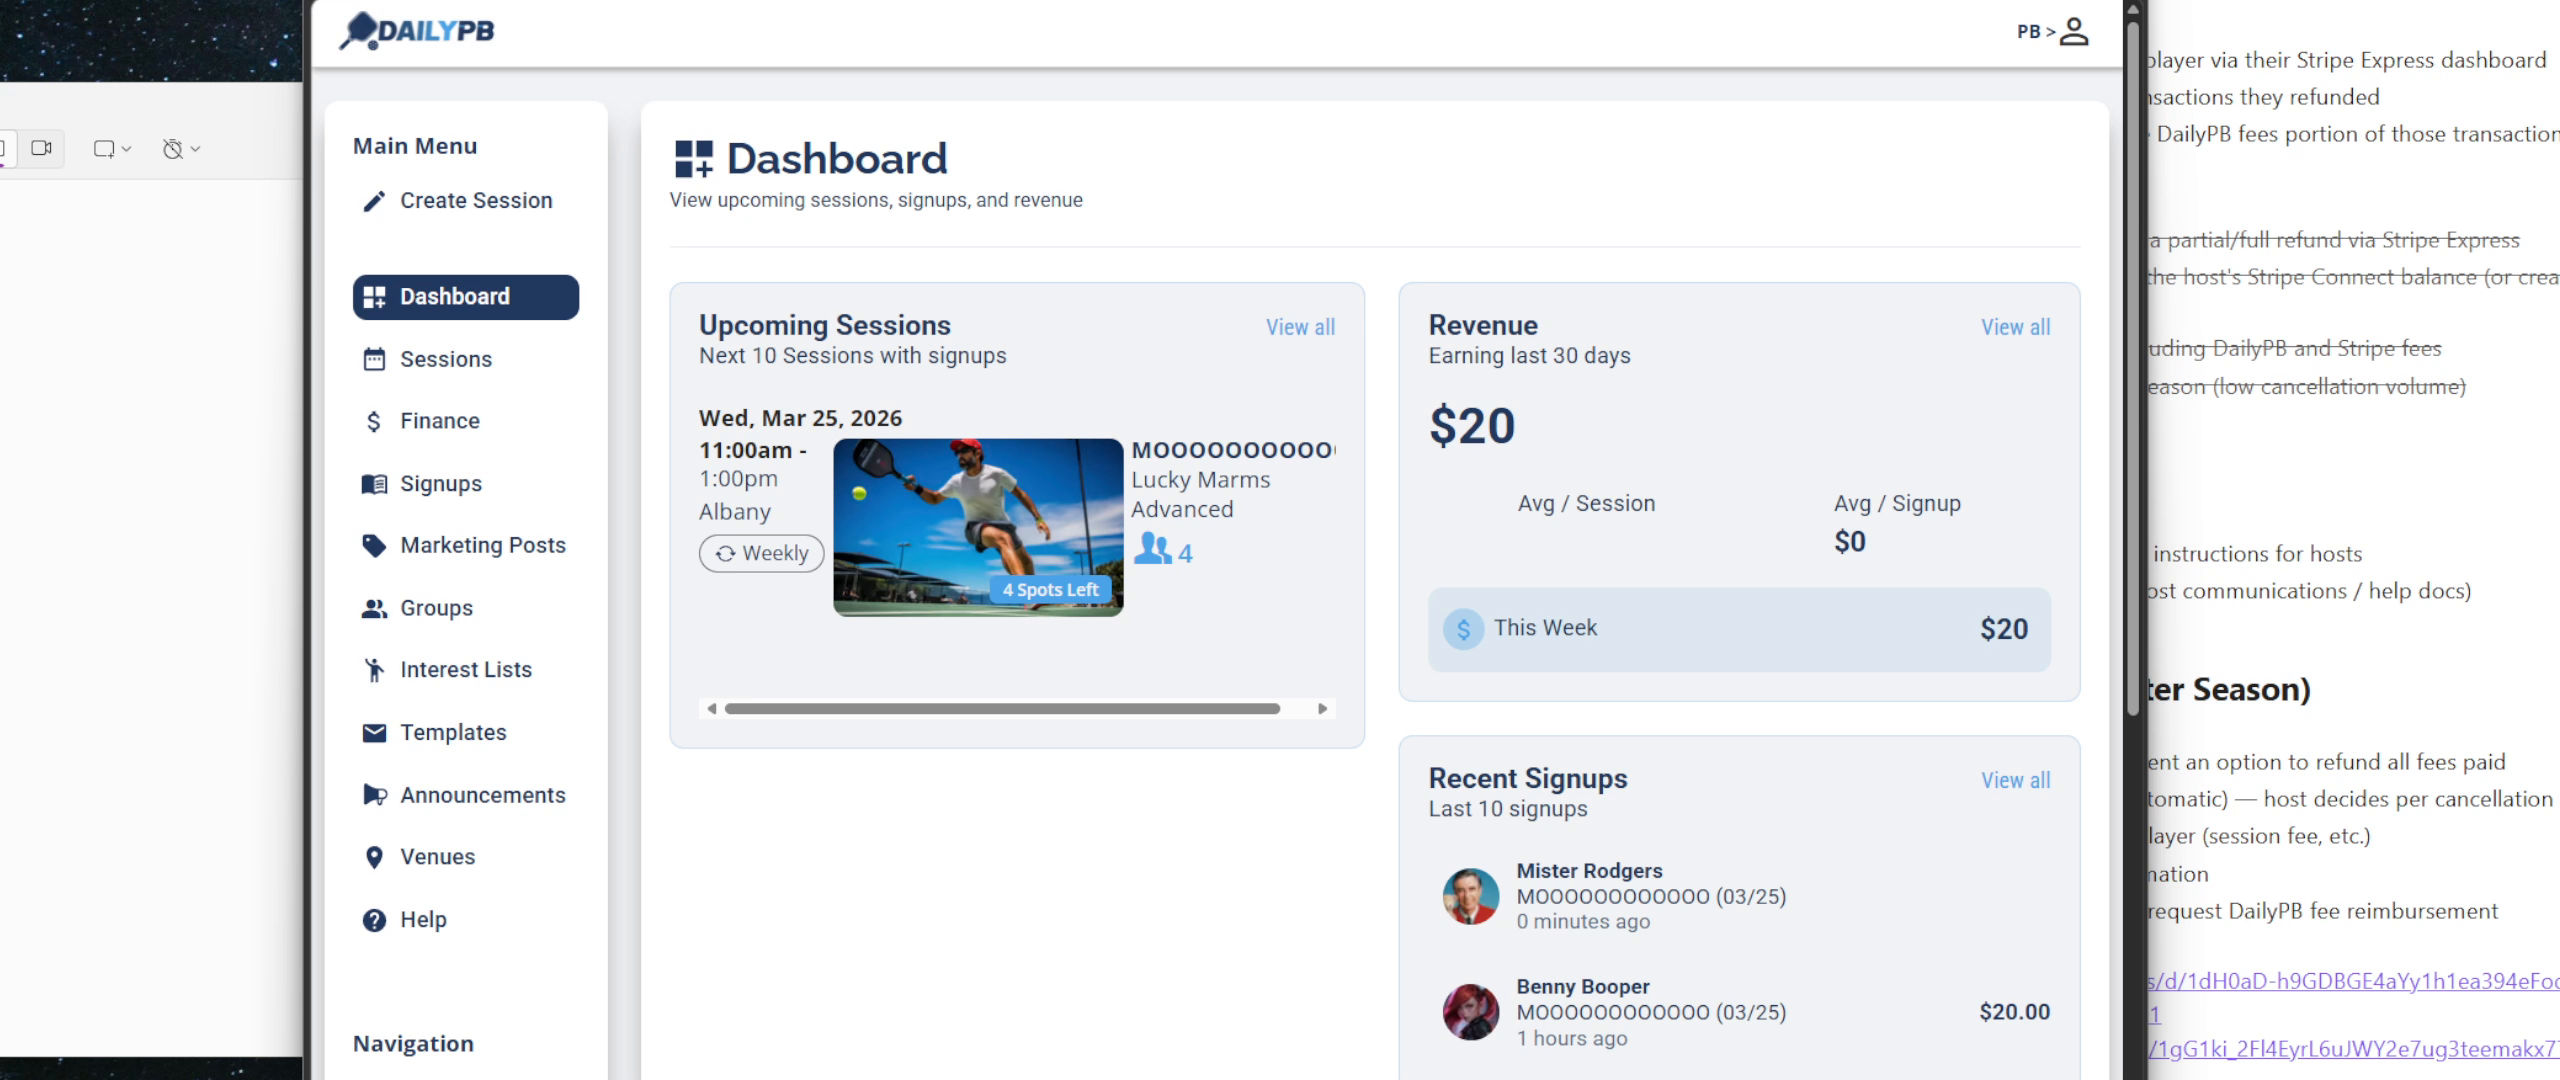The height and width of the screenshot is (1080, 2560).
Task: Click the Venues location pin icon
Action: [374, 857]
